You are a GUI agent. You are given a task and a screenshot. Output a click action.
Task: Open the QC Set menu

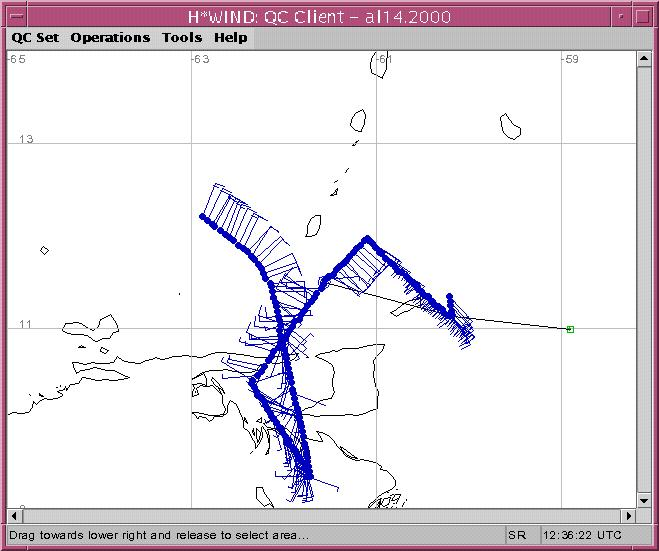click(x=35, y=38)
